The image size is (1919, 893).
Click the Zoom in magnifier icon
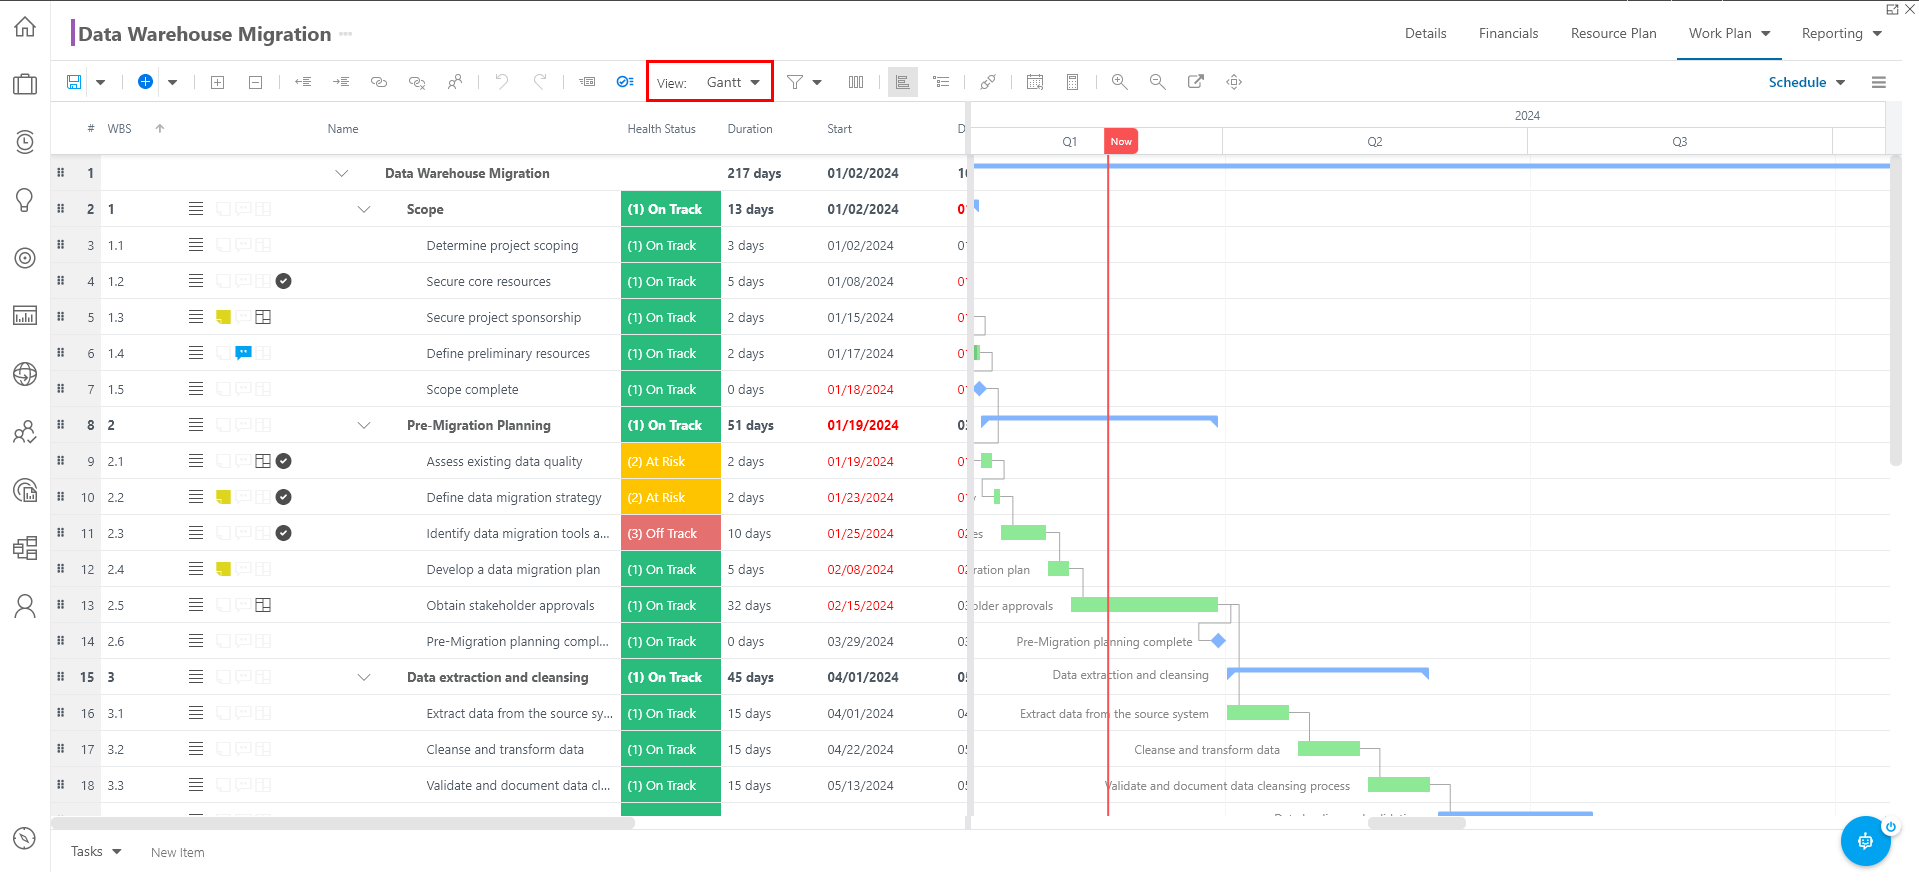(x=1120, y=82)
